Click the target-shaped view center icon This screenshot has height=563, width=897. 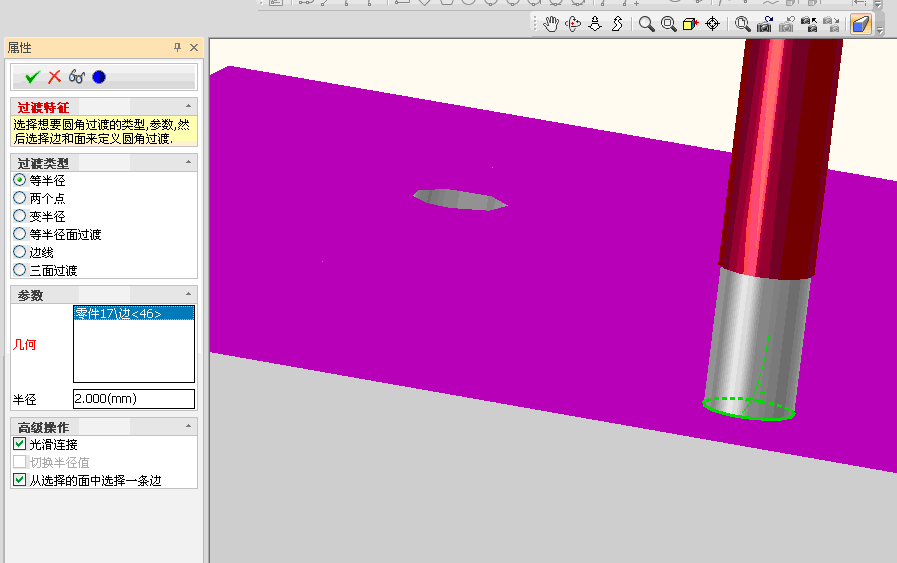(x=712, y=24)
